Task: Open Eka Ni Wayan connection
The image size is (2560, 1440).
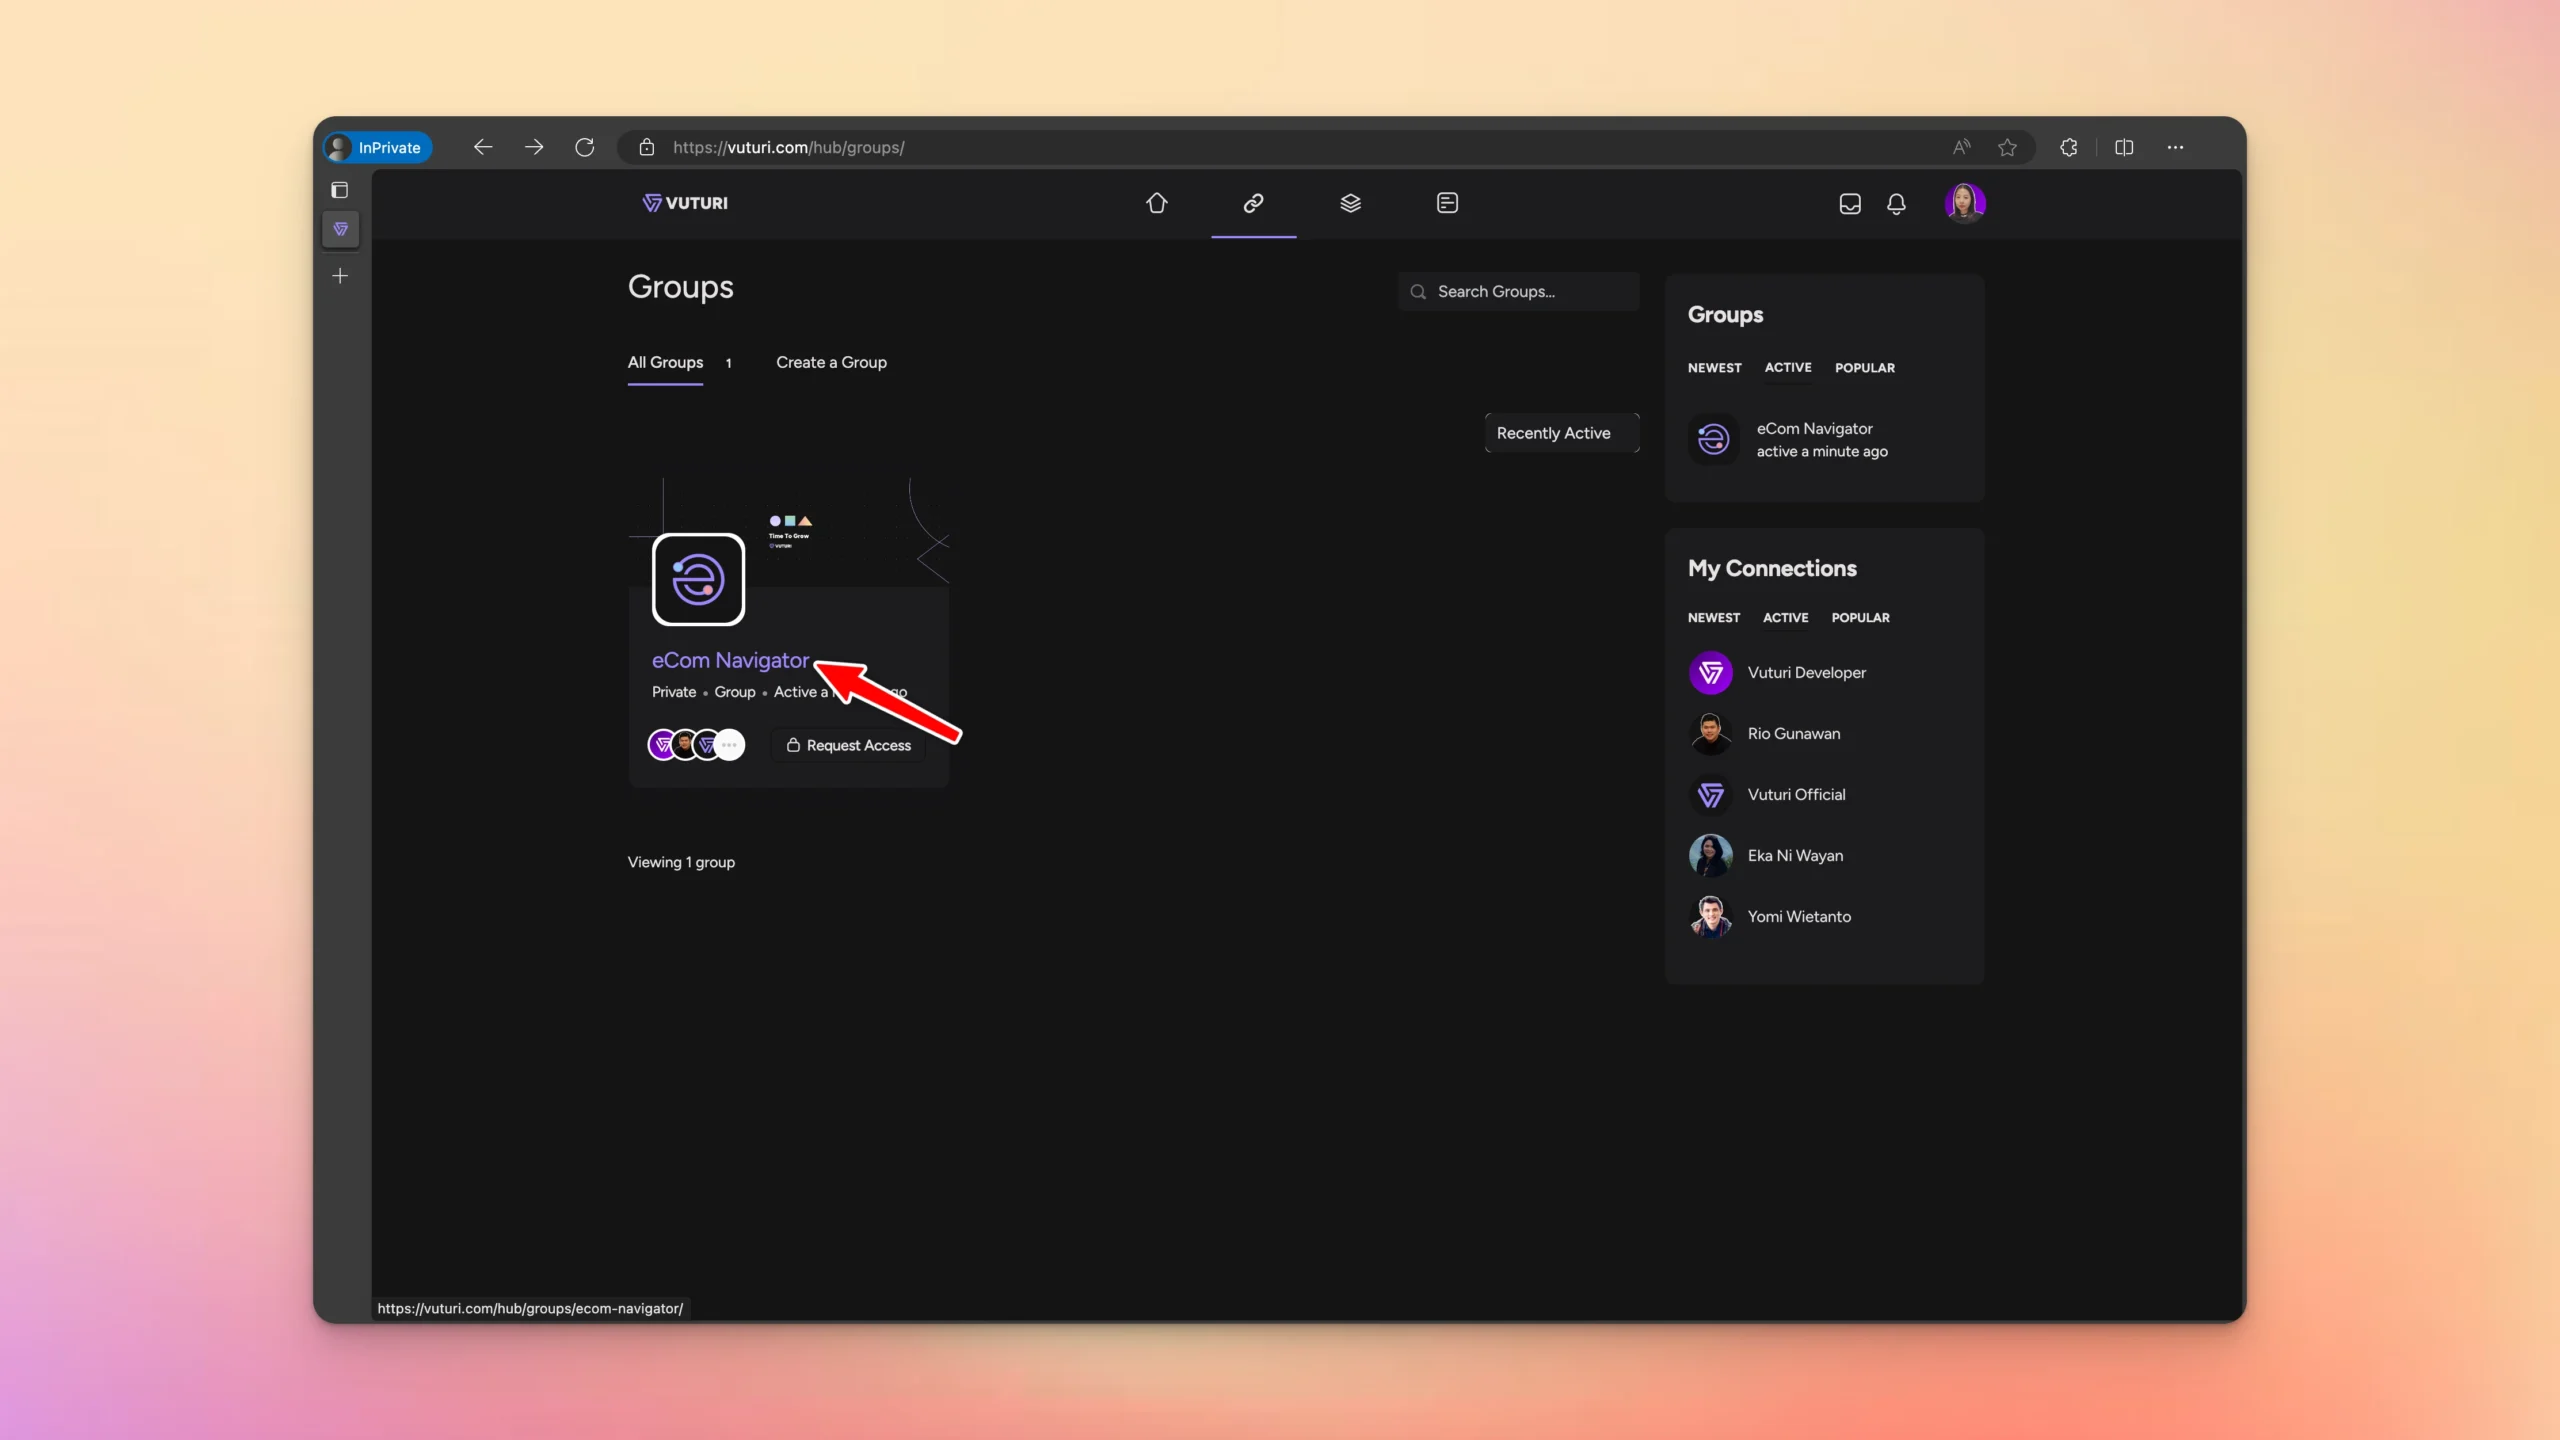Action: pos(1795,856)
